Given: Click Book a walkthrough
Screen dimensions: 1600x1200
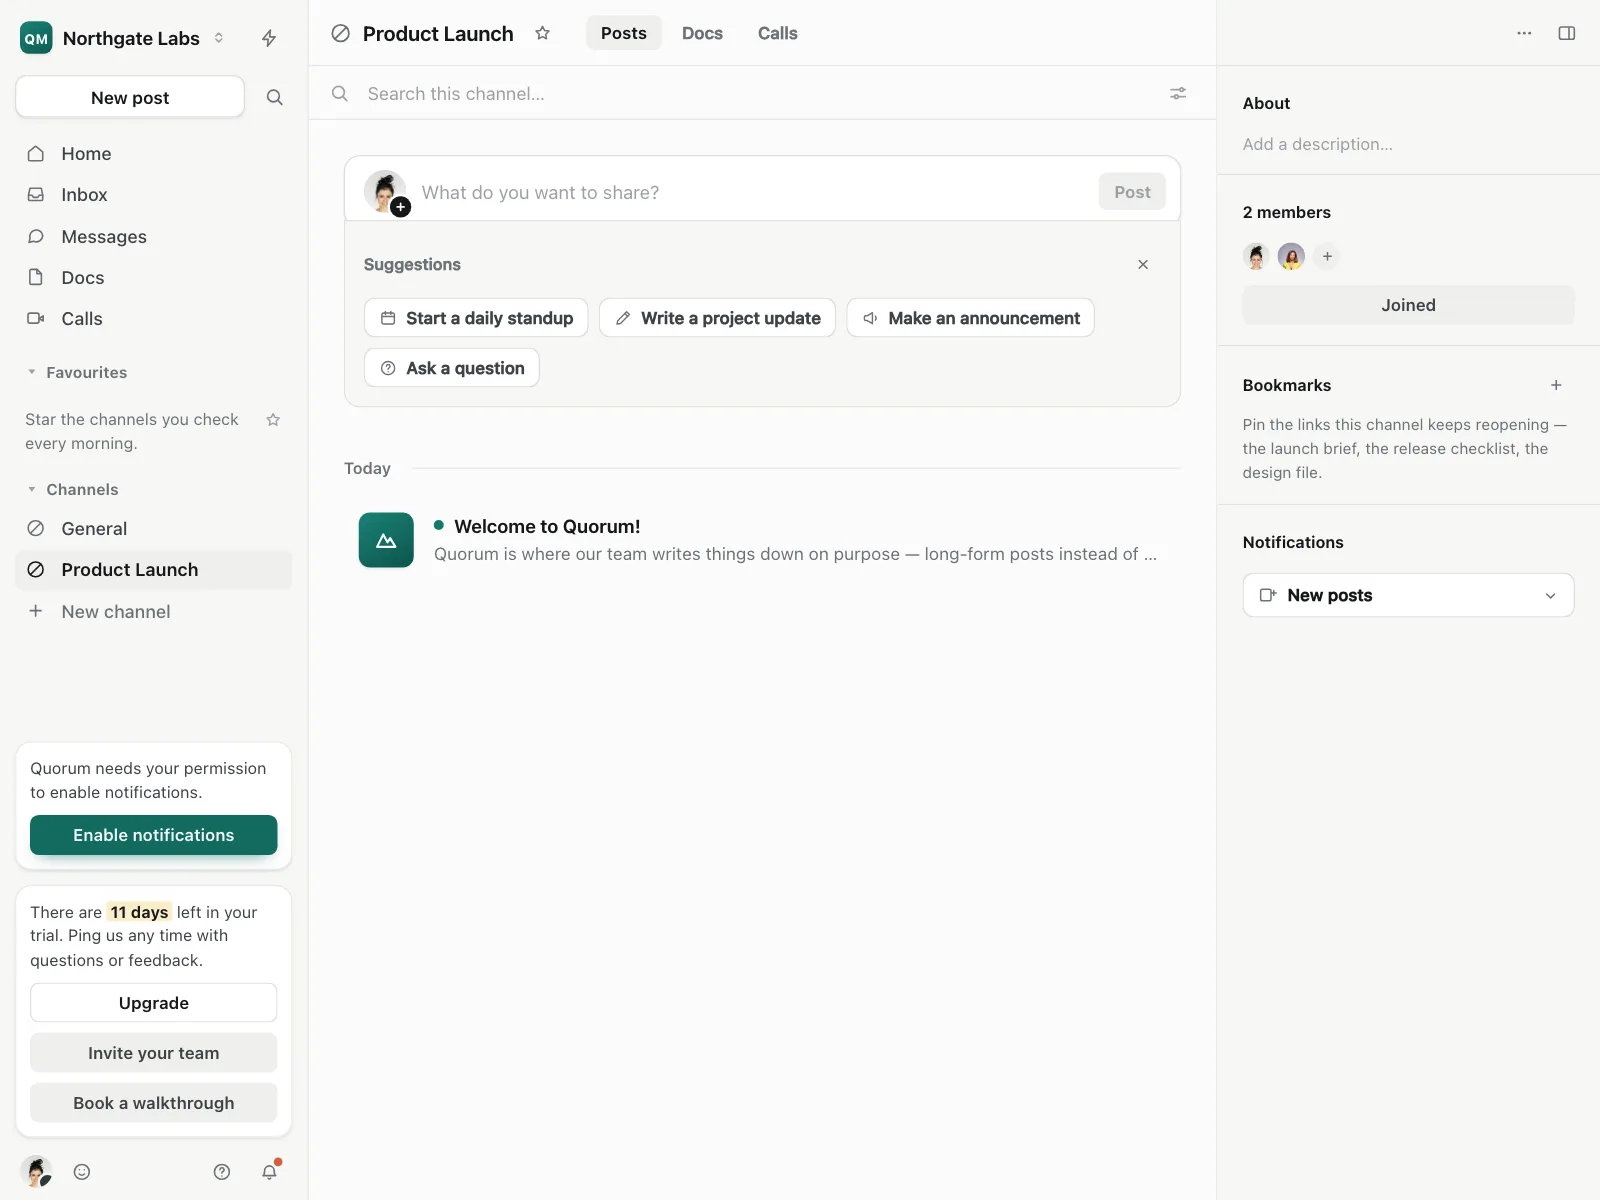Looking at the screenshot, I should 154,1103.
